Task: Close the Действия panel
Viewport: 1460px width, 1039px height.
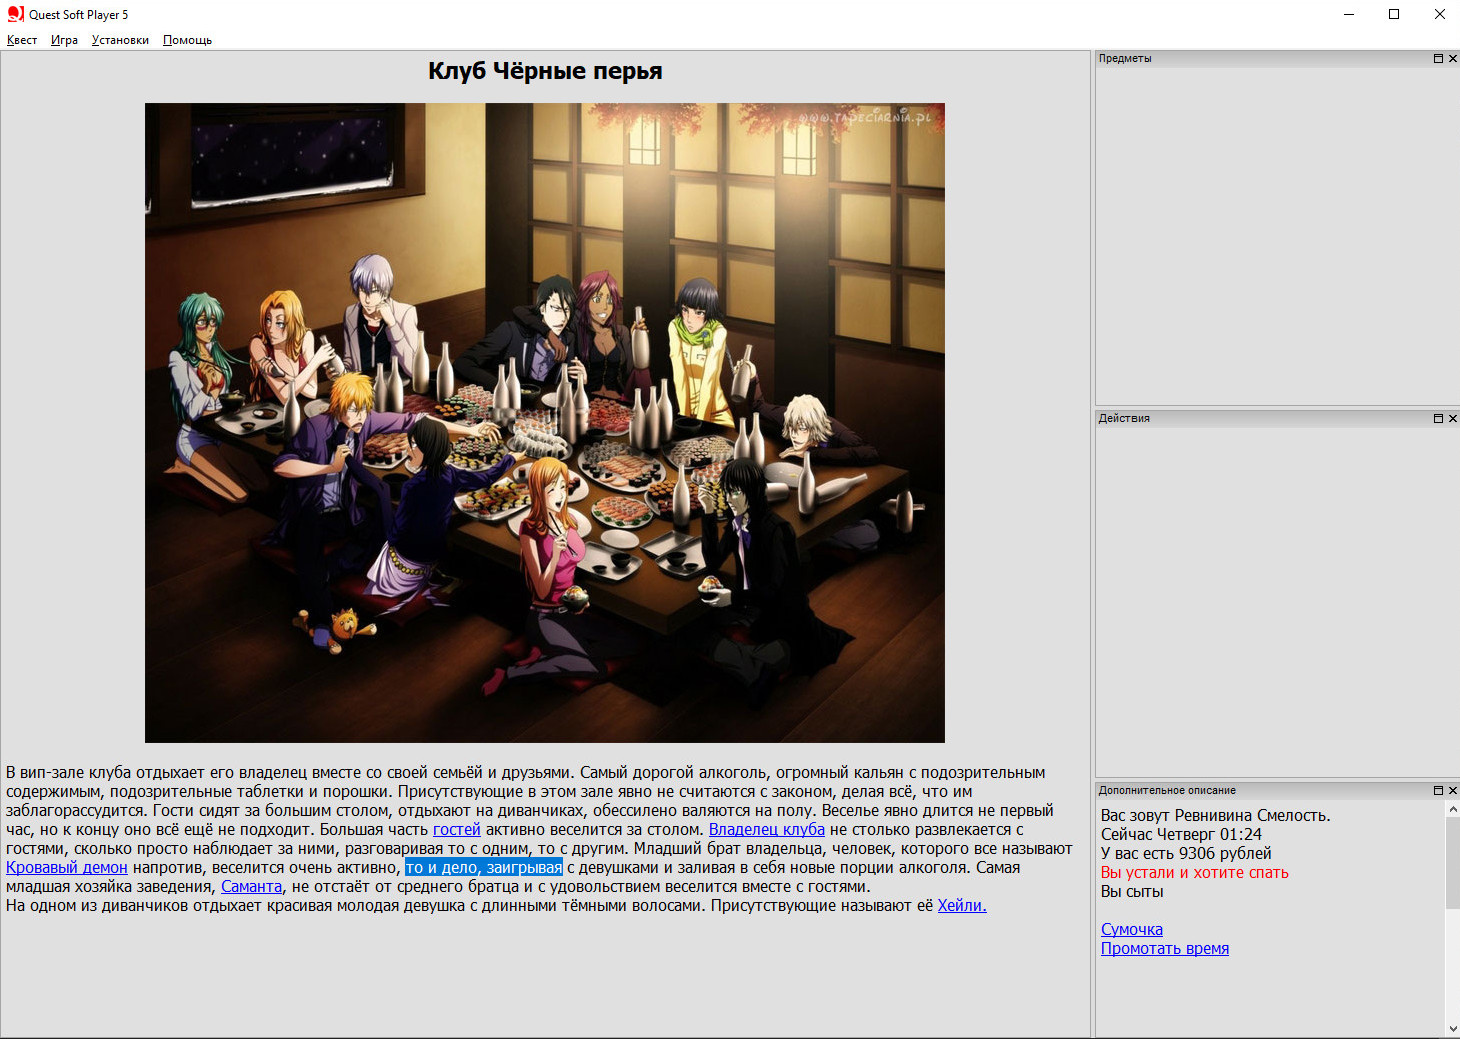Action: (1453, 419)
